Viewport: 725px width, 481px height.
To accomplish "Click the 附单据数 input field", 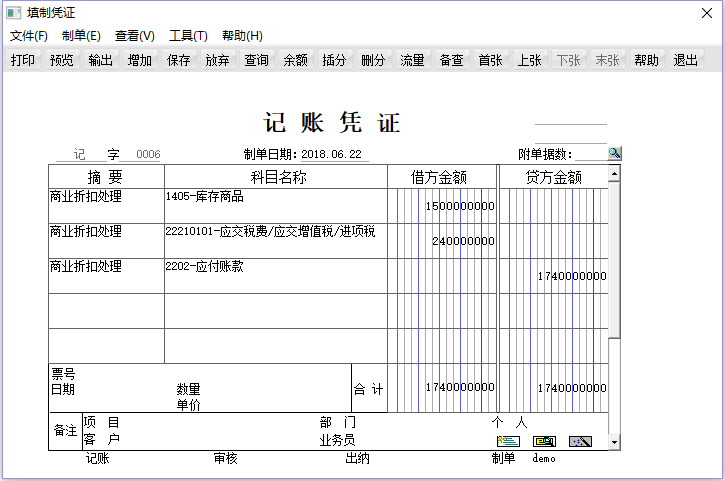I will [x=591, y=154].
